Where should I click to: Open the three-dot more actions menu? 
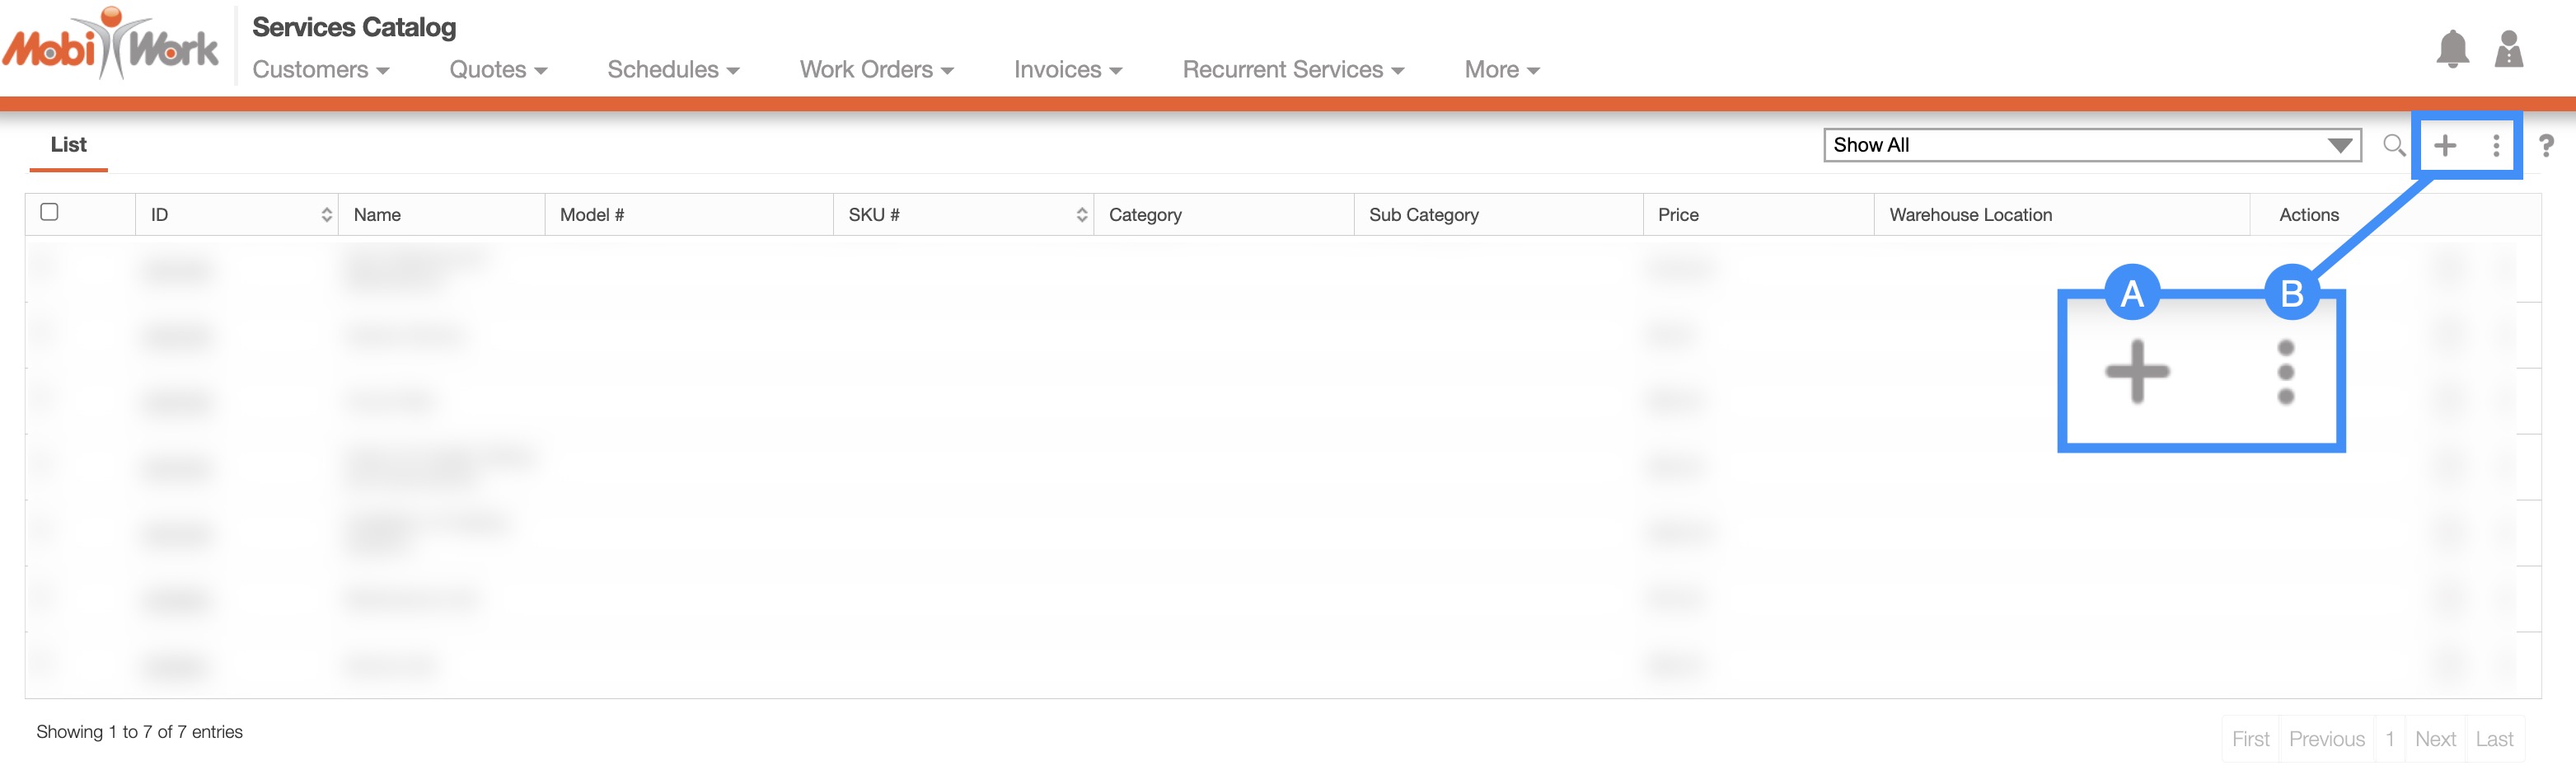[x=2496, y=146]
